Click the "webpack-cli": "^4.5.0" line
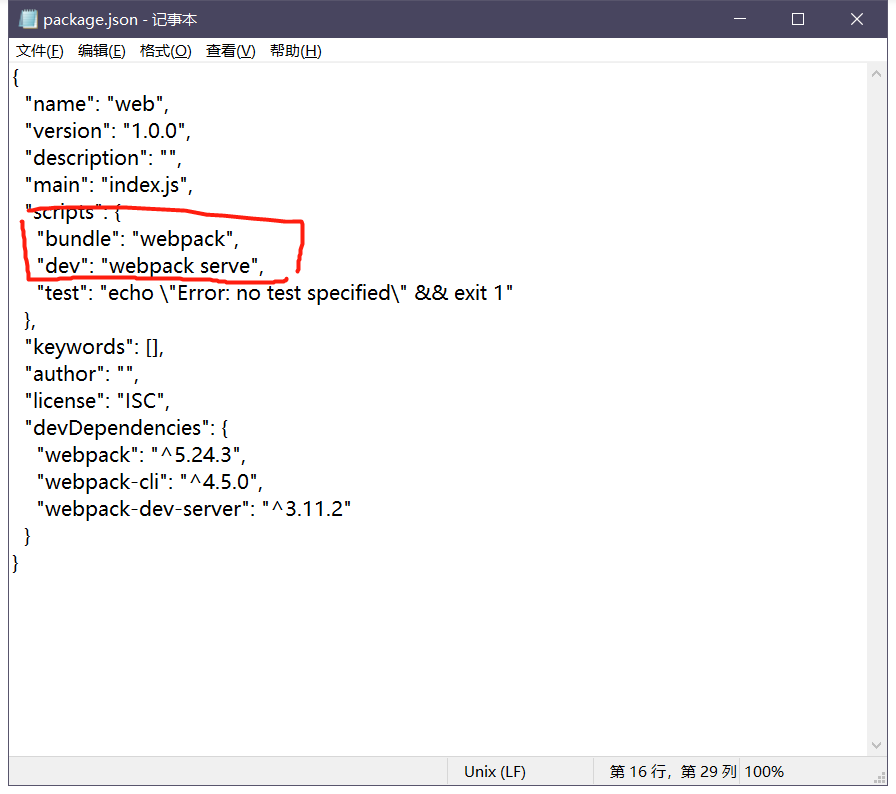 pos(150,482)
